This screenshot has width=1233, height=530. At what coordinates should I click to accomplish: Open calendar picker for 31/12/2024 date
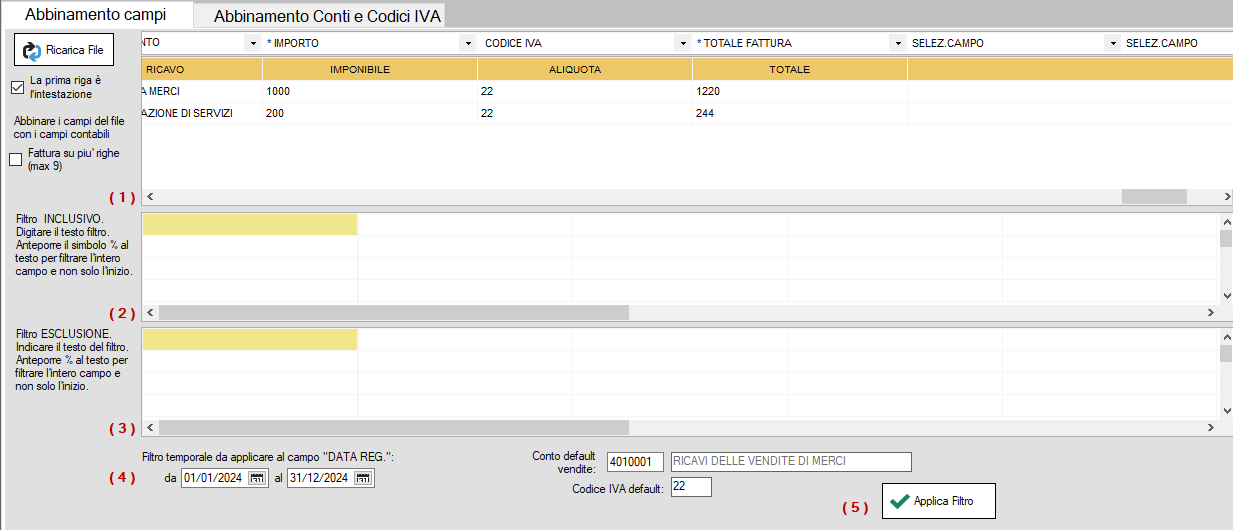[363, 478]
